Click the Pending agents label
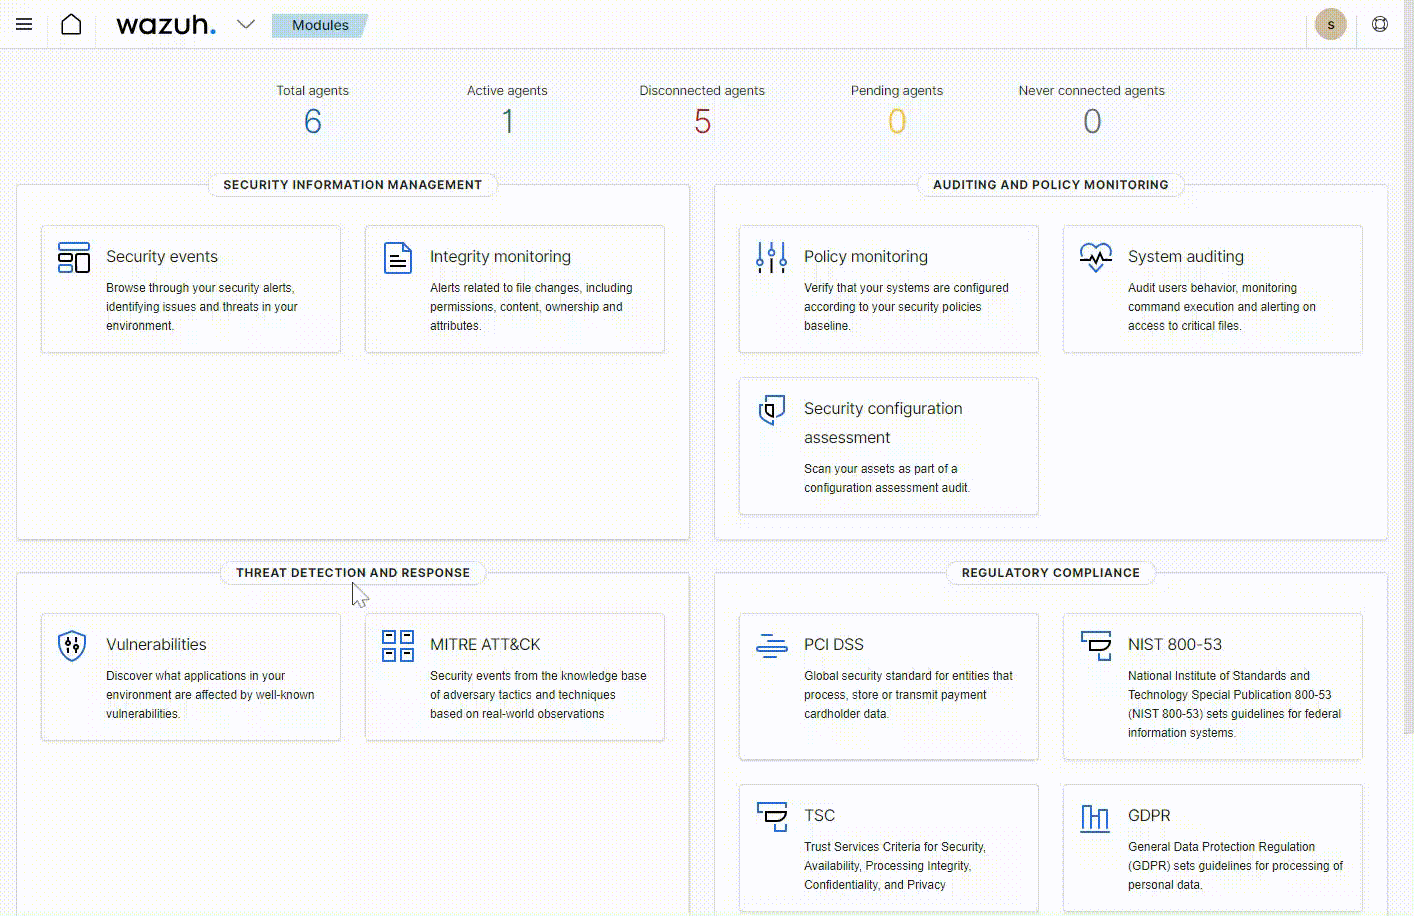 897,90
